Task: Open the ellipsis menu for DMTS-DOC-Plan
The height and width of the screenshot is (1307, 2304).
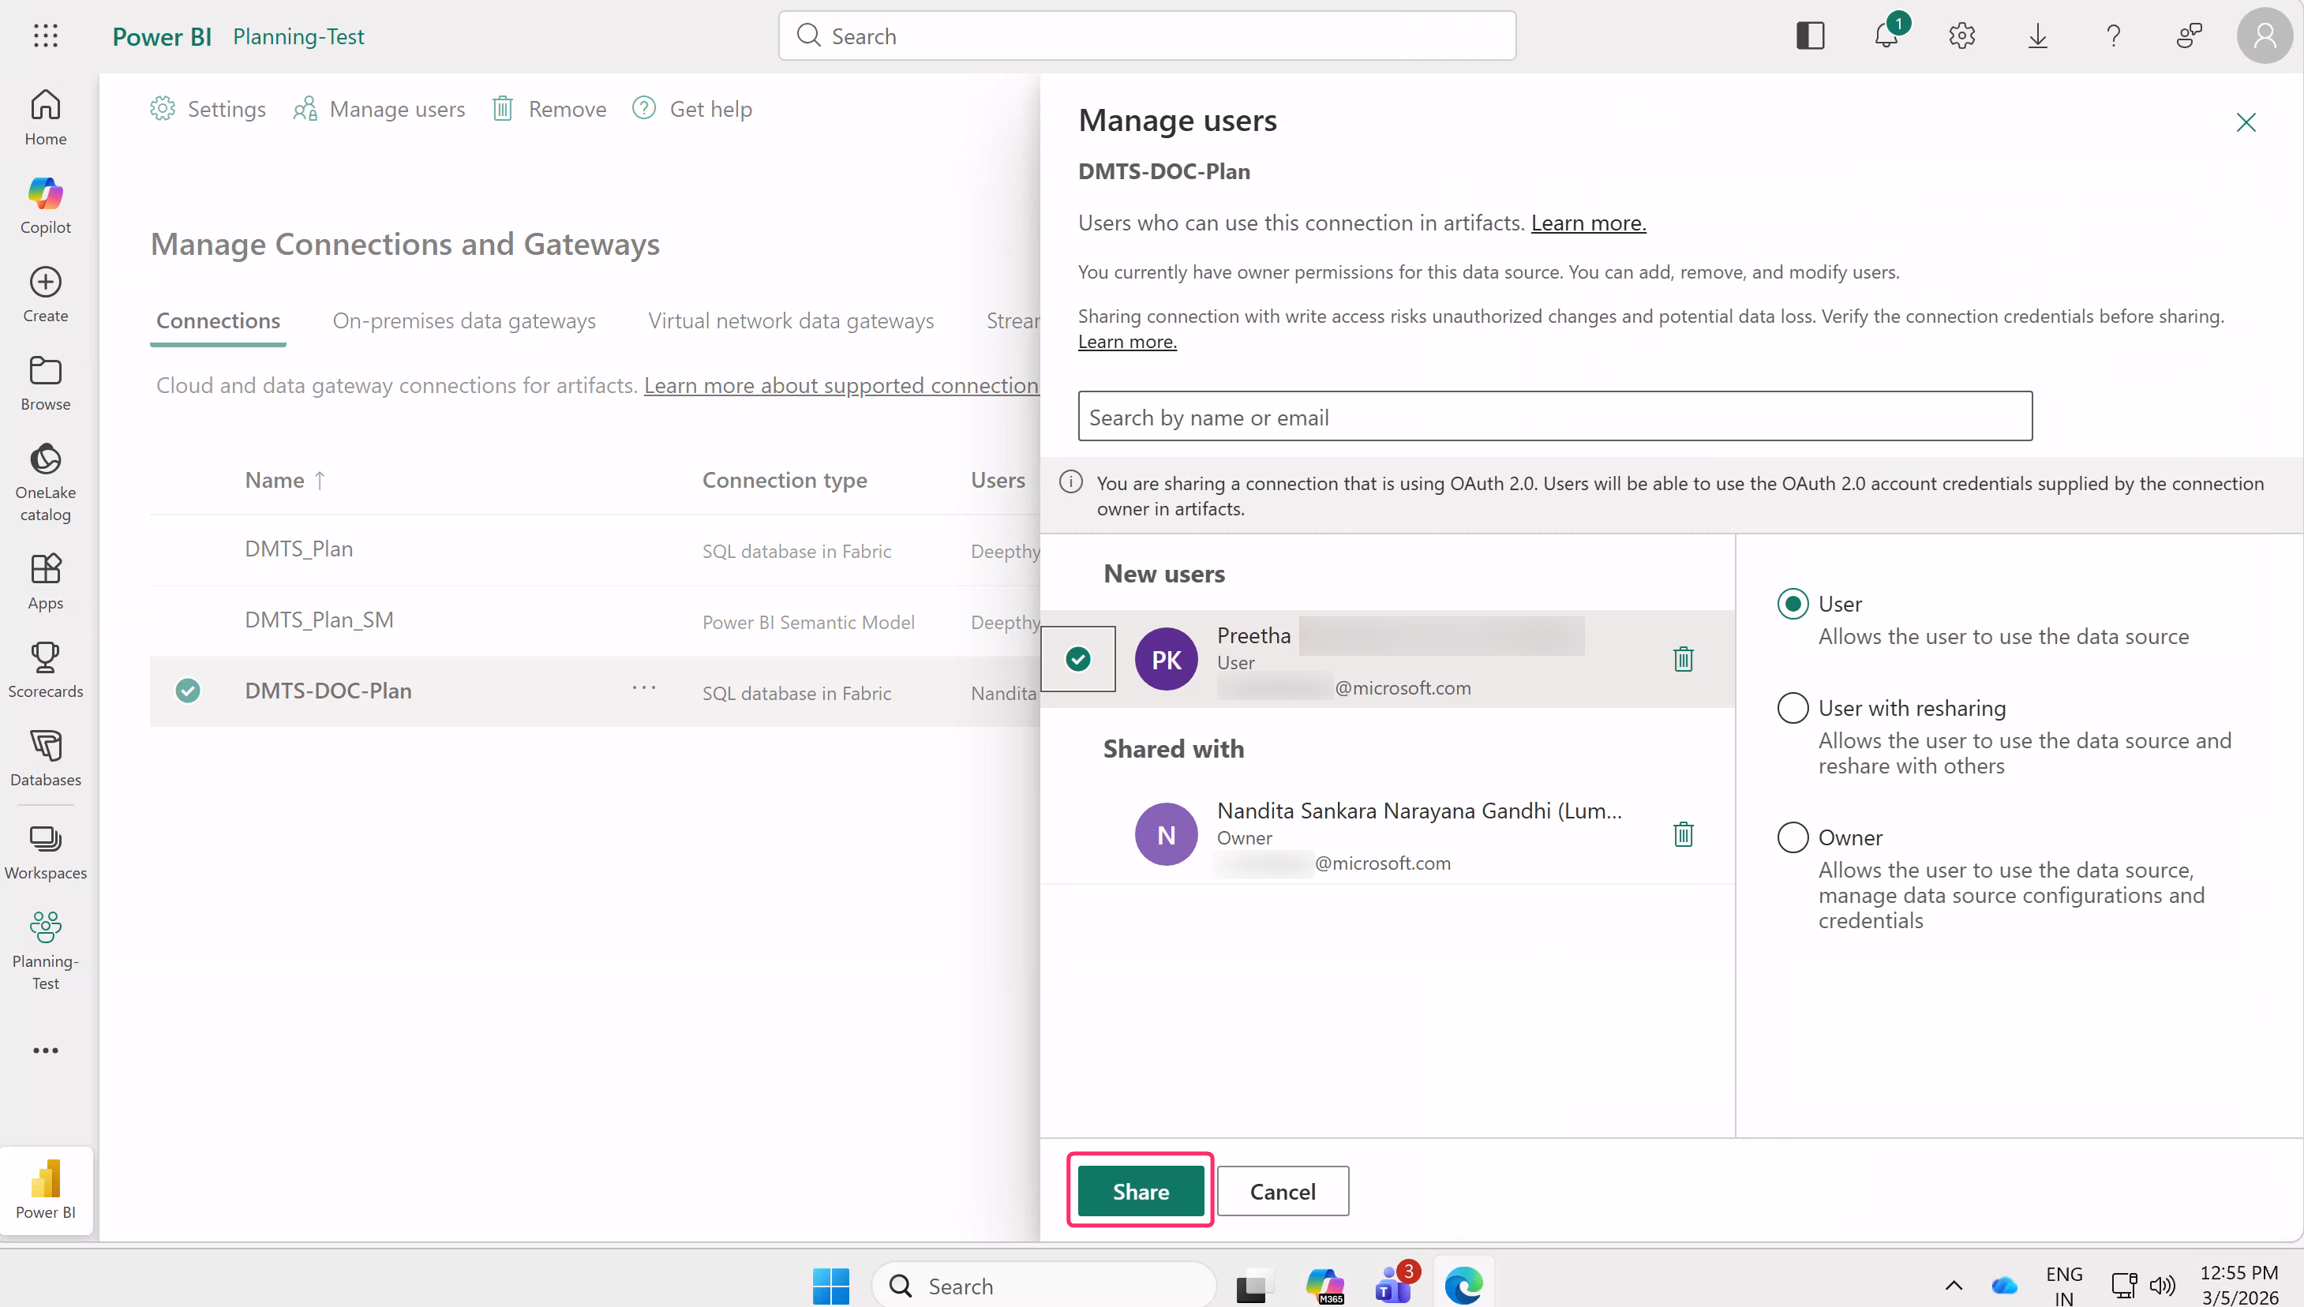Action: point(644,688)
